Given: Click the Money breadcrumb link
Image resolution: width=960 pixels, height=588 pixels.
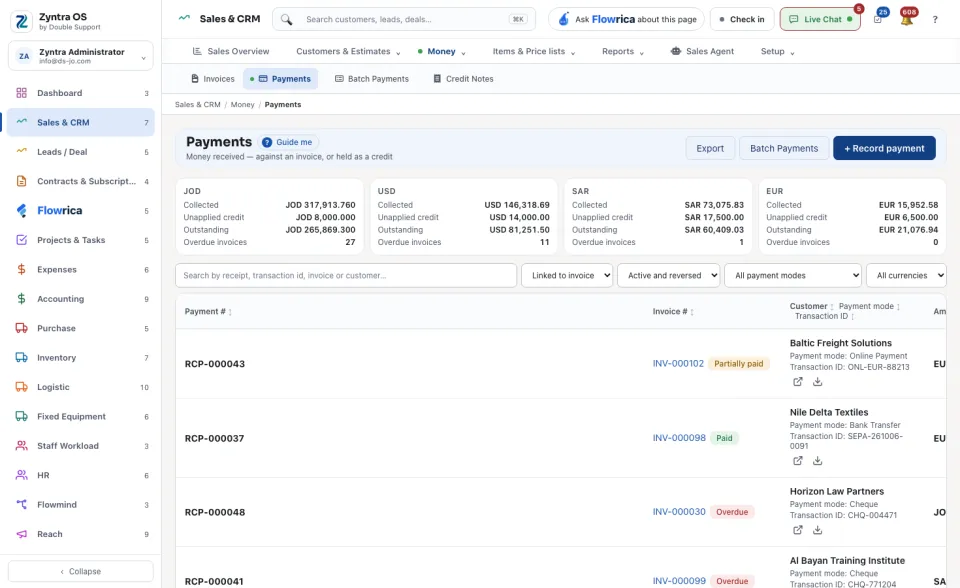Looking at the screenshot, I should pos(242,105).
